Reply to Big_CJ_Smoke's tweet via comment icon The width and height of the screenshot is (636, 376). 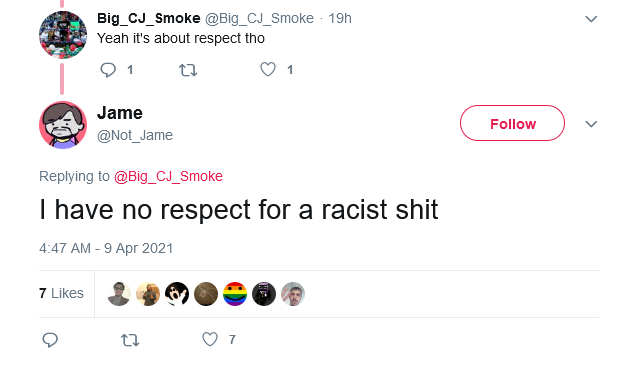108,70
